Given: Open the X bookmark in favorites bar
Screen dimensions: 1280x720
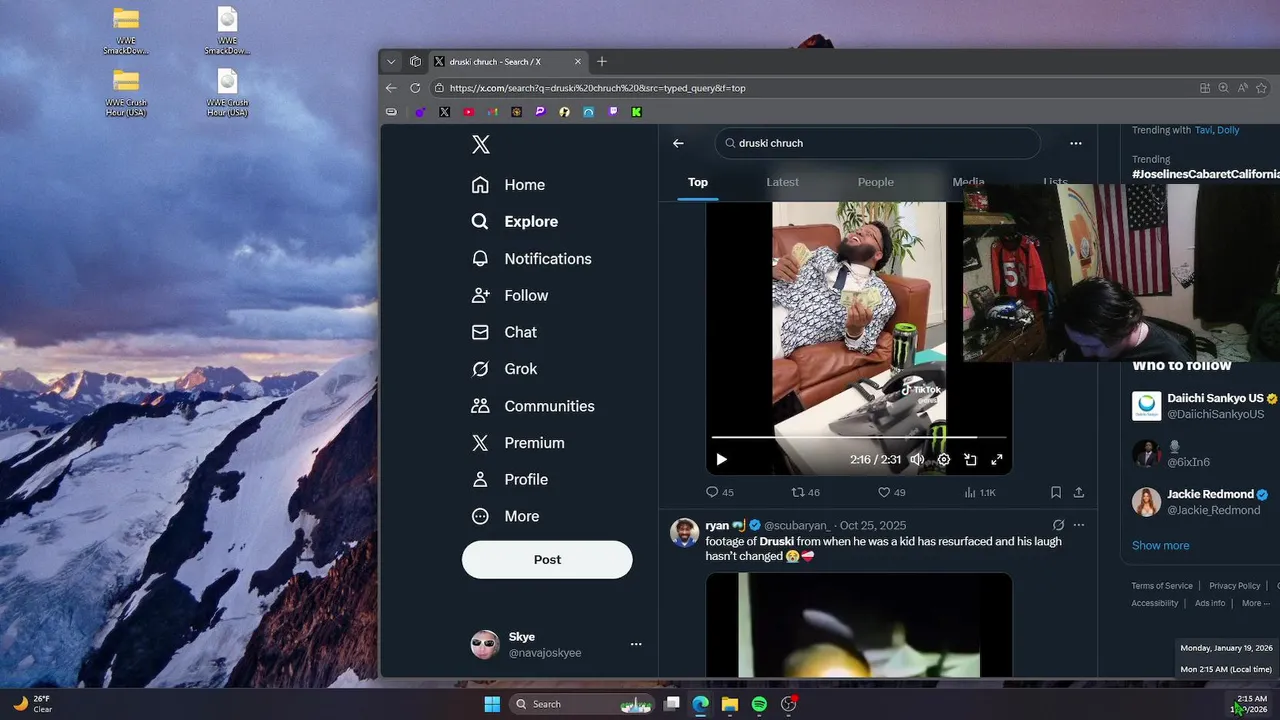Looking at the screenshot, I should click(445, 112).
